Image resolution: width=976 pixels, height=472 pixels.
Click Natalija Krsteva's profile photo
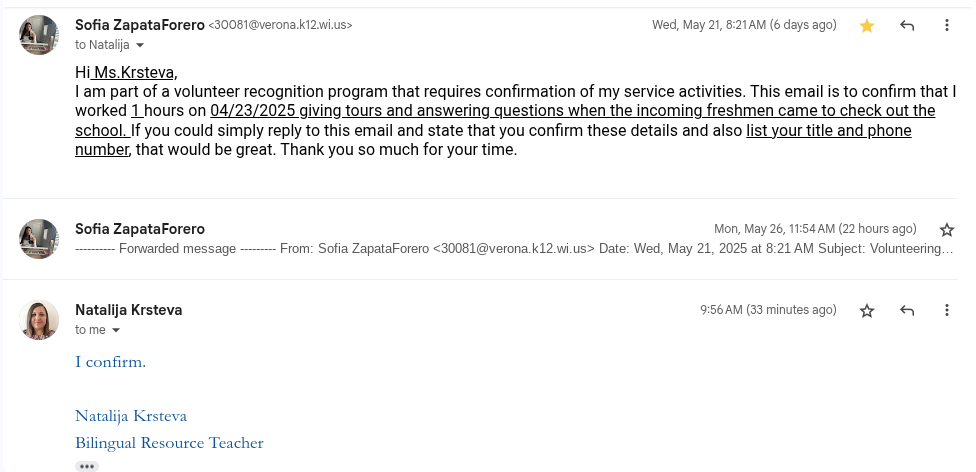(39, 320)
